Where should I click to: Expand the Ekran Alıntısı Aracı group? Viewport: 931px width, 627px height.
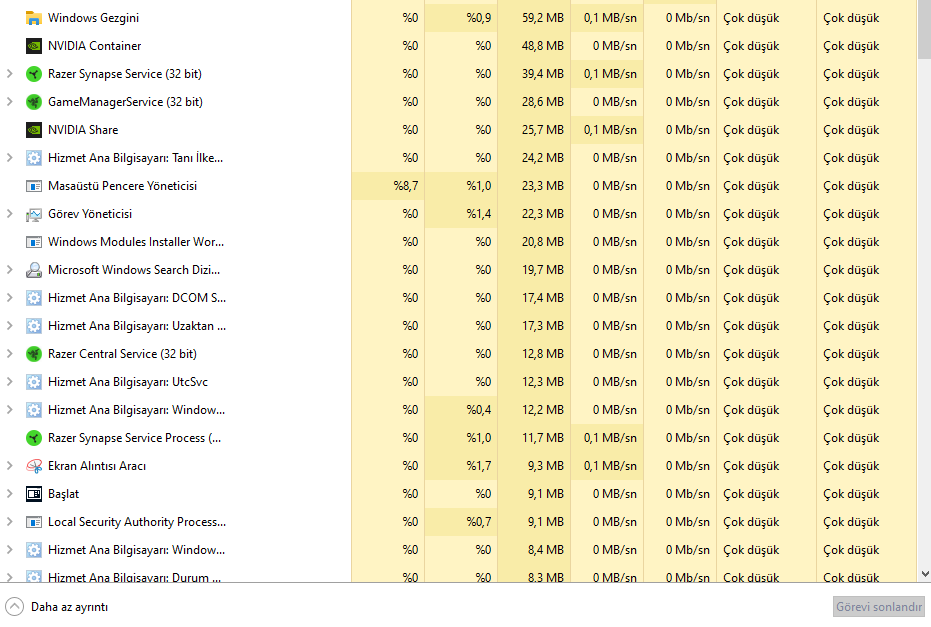(x=10, y=466)
